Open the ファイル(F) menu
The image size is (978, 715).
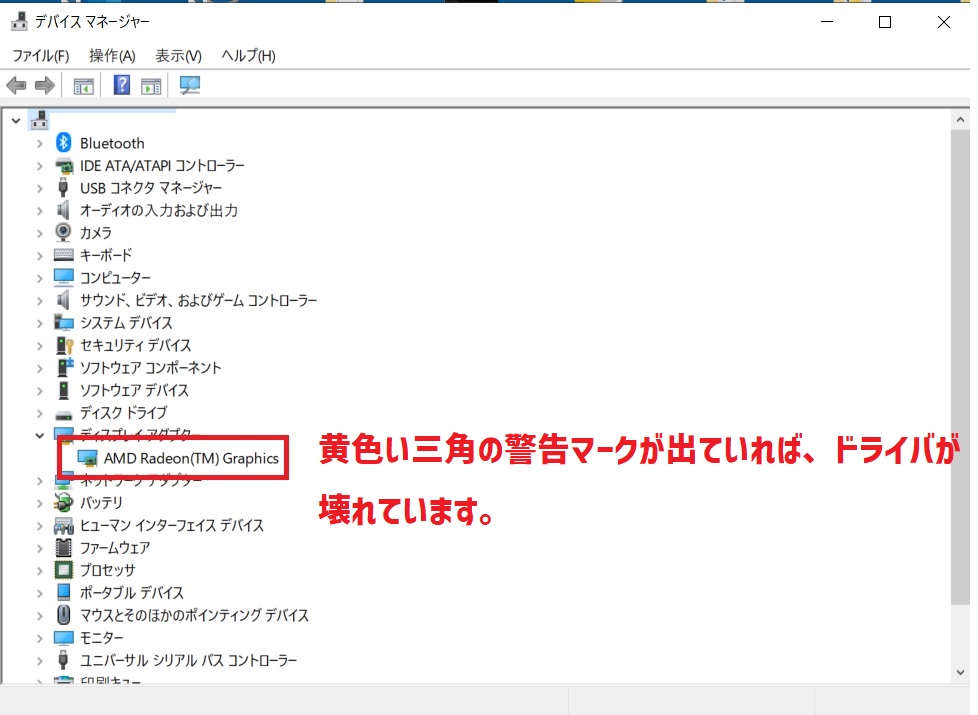[40, 56]
